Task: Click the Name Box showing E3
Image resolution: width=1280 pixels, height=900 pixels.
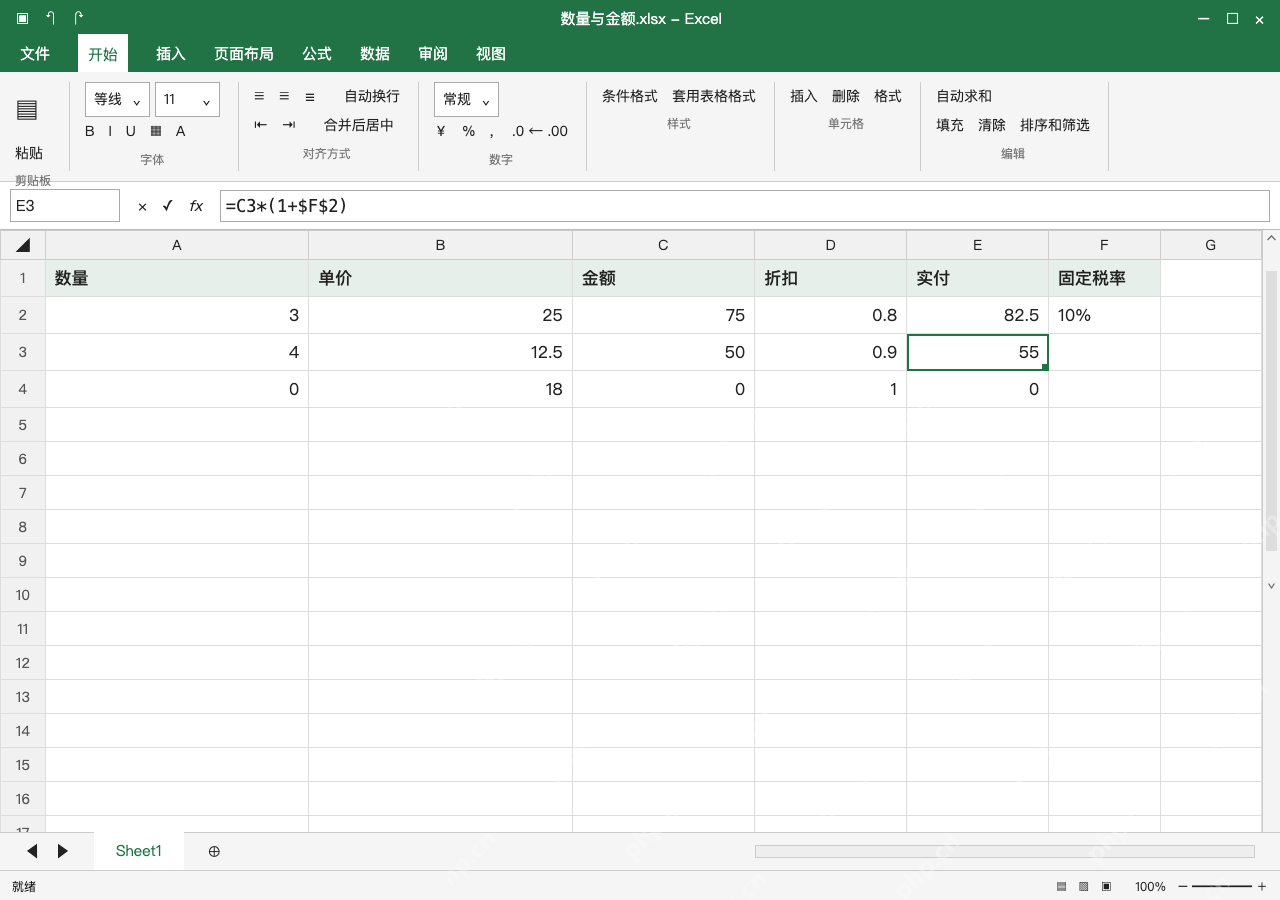Action: click(x=65, y=206)
